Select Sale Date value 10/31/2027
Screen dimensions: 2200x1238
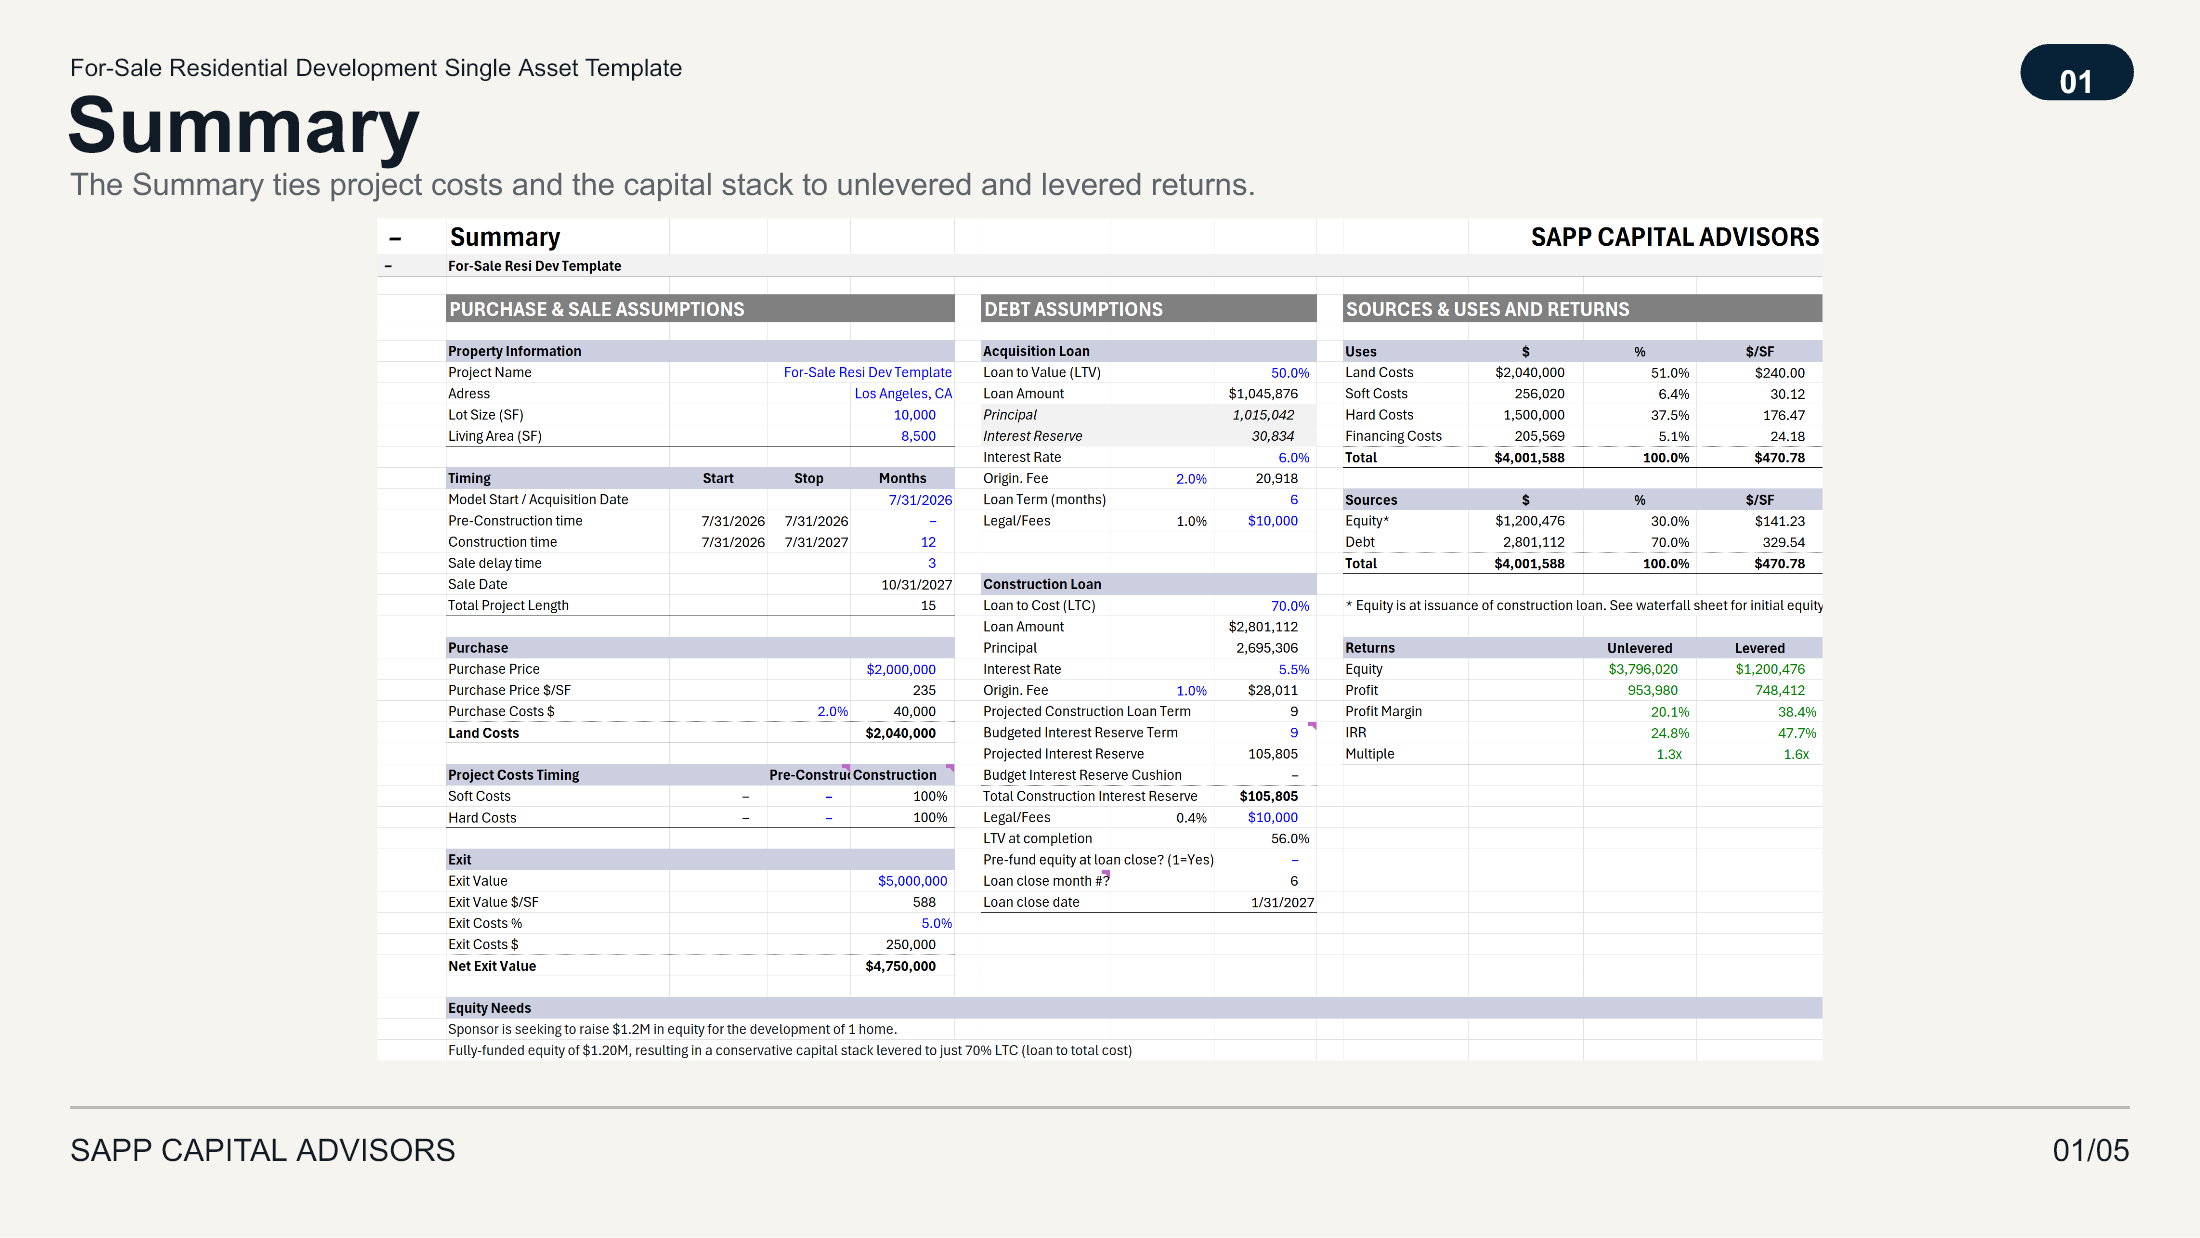click(x=916, y=584)
